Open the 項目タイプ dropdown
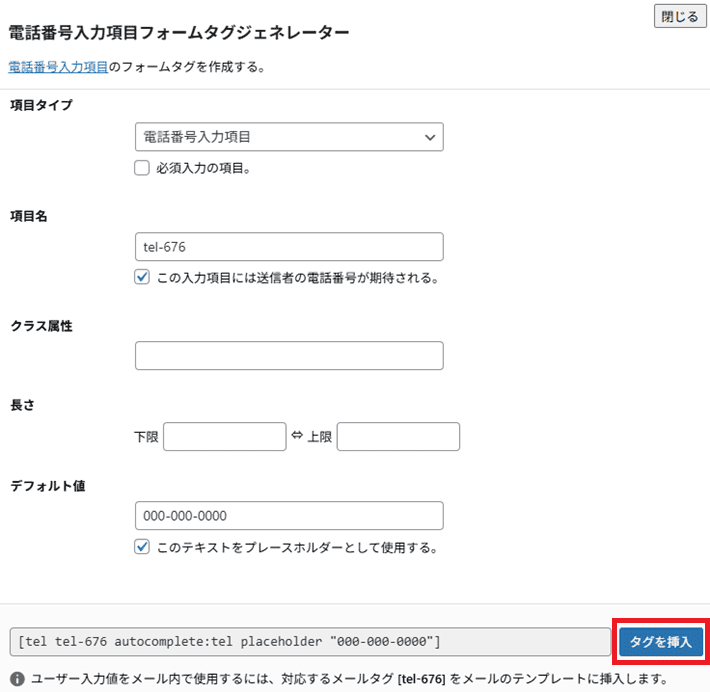 click(289, 137)
